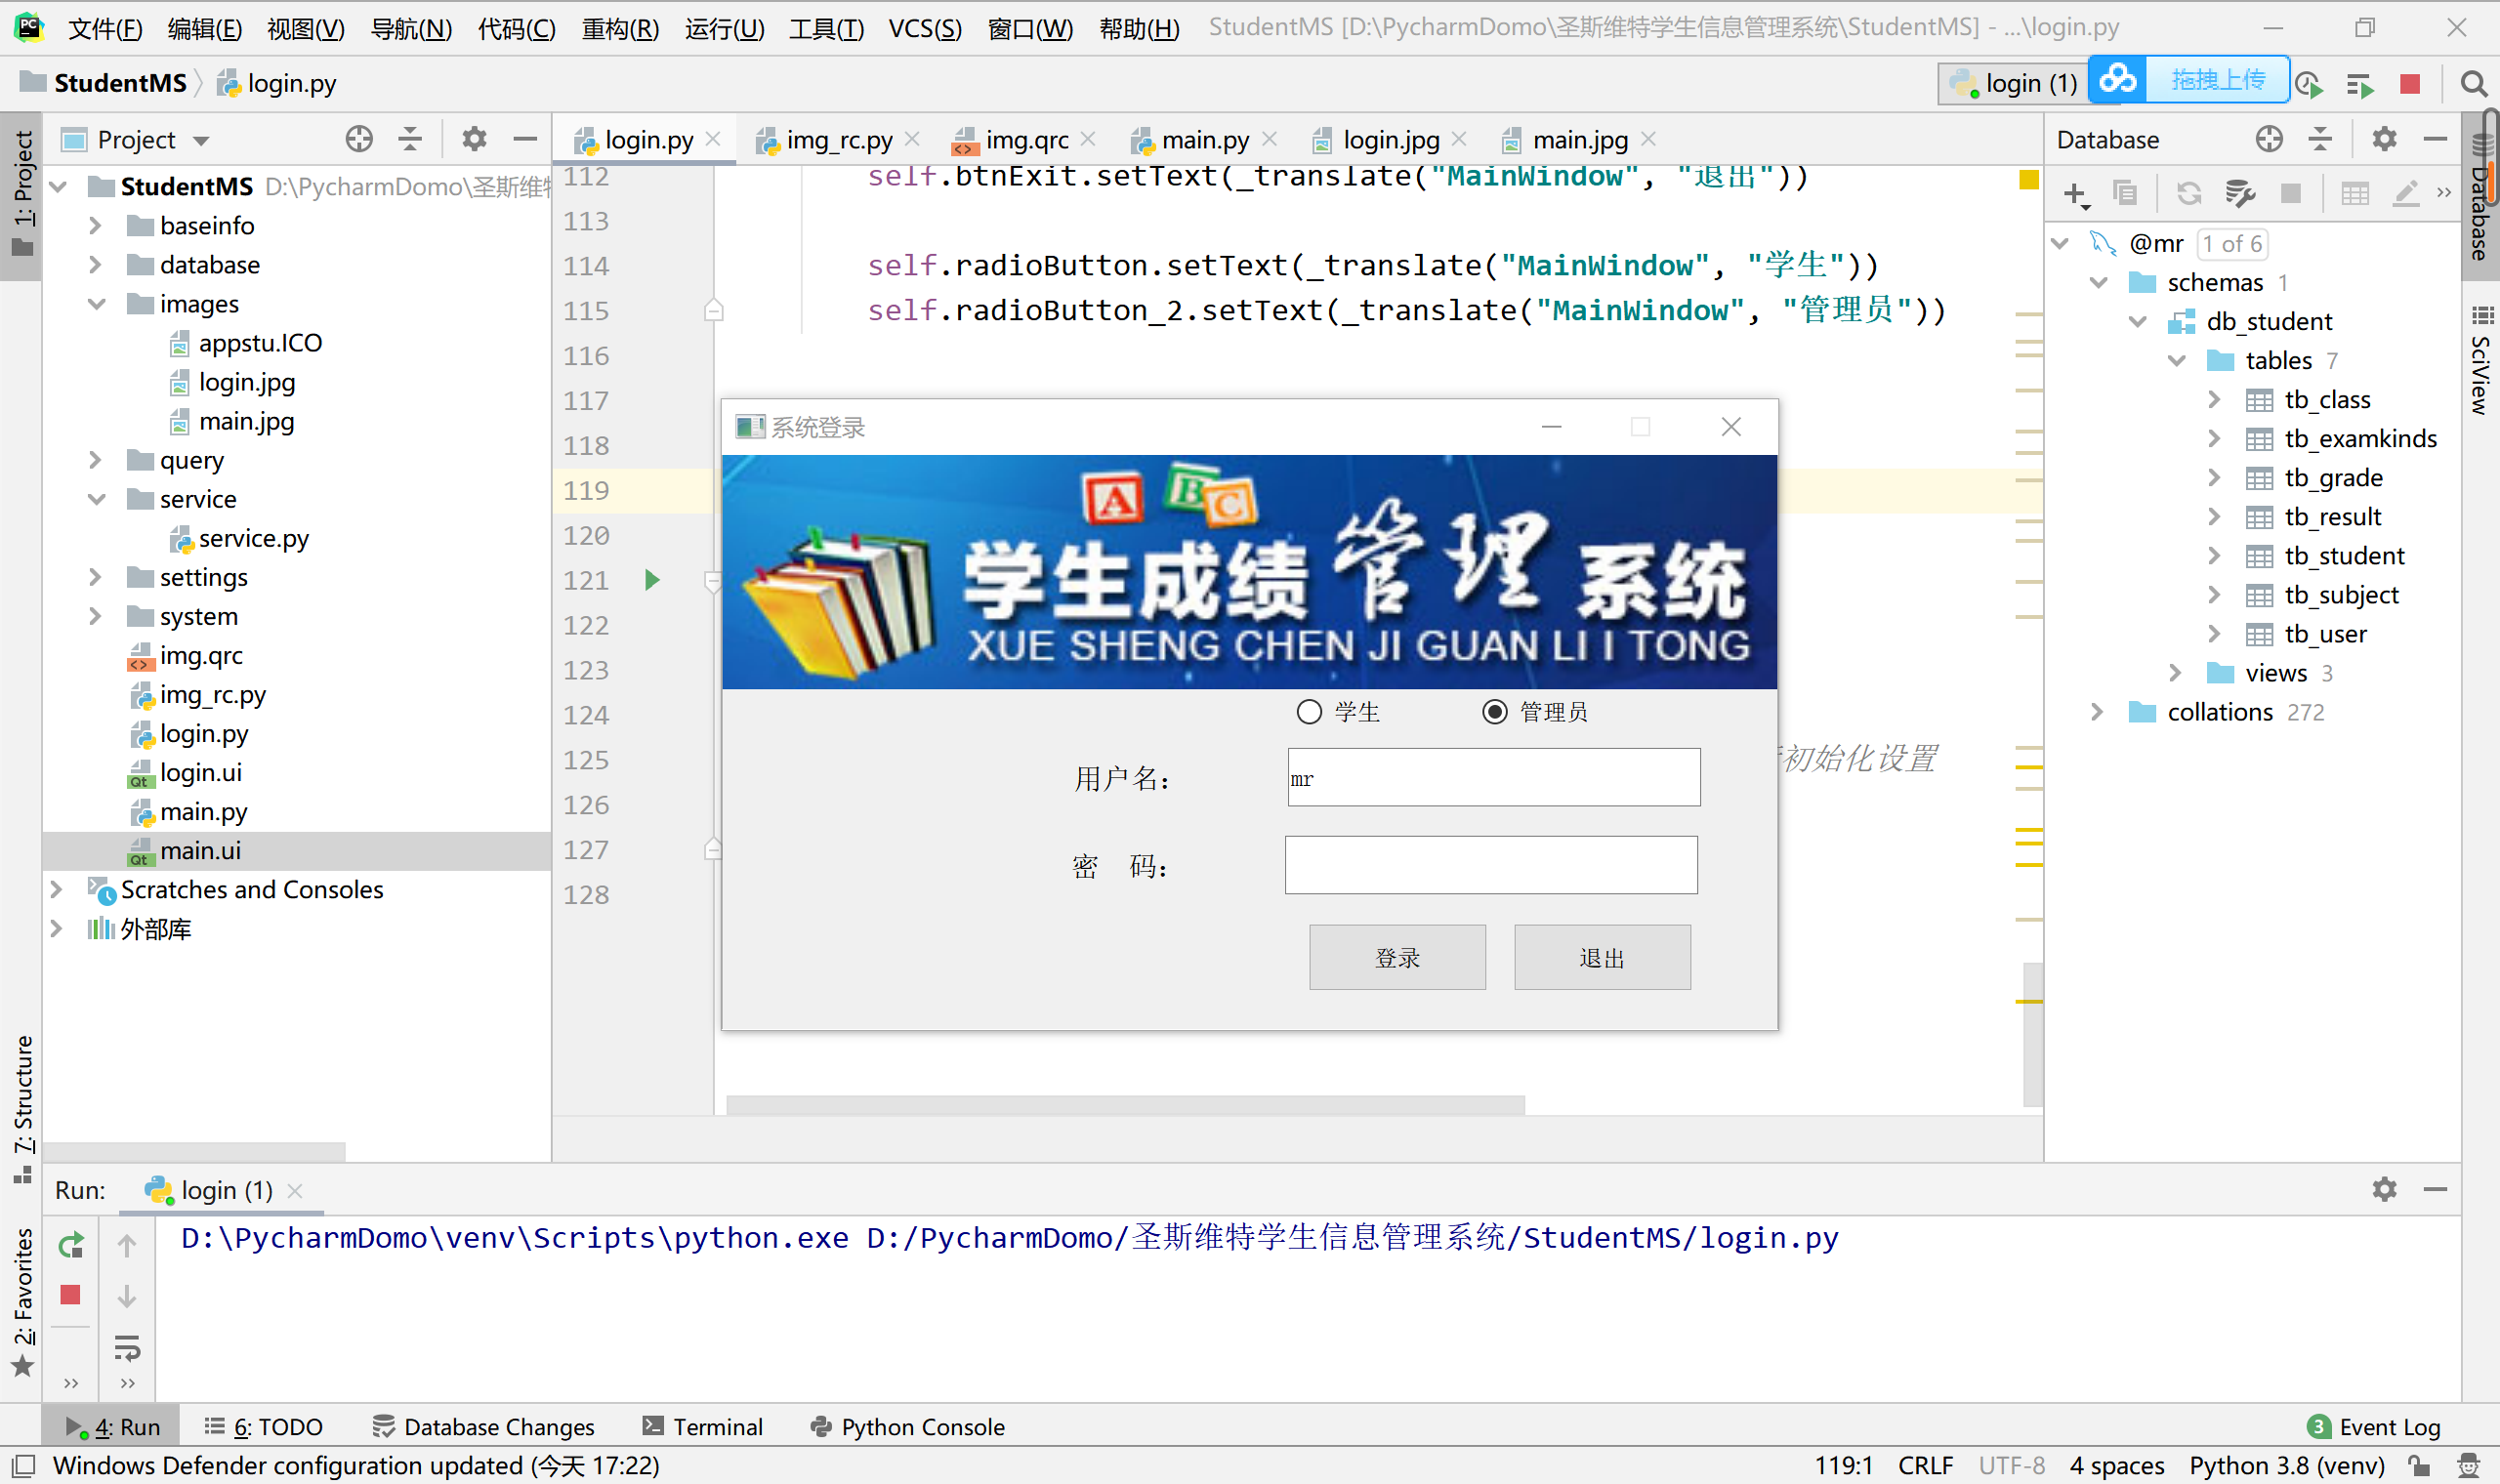Open the 文件(F) menu
The width and height of the screenshot is (2500, 1484).
tap(105, 28)
